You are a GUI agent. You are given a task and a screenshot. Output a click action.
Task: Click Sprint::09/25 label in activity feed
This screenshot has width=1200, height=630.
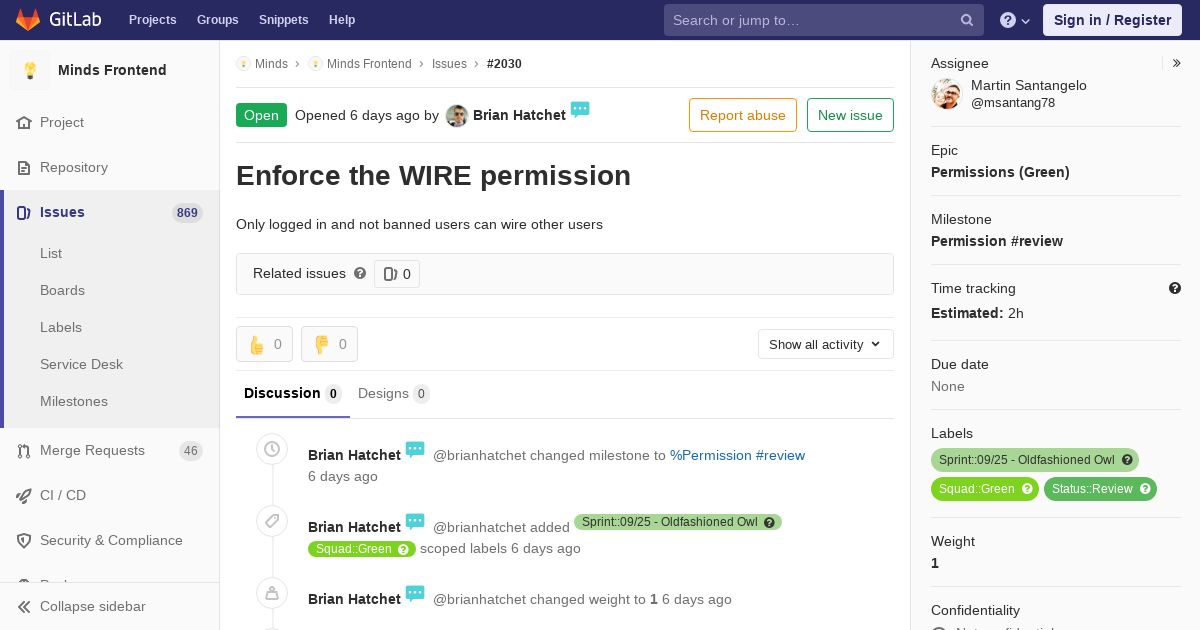point(678,522)
